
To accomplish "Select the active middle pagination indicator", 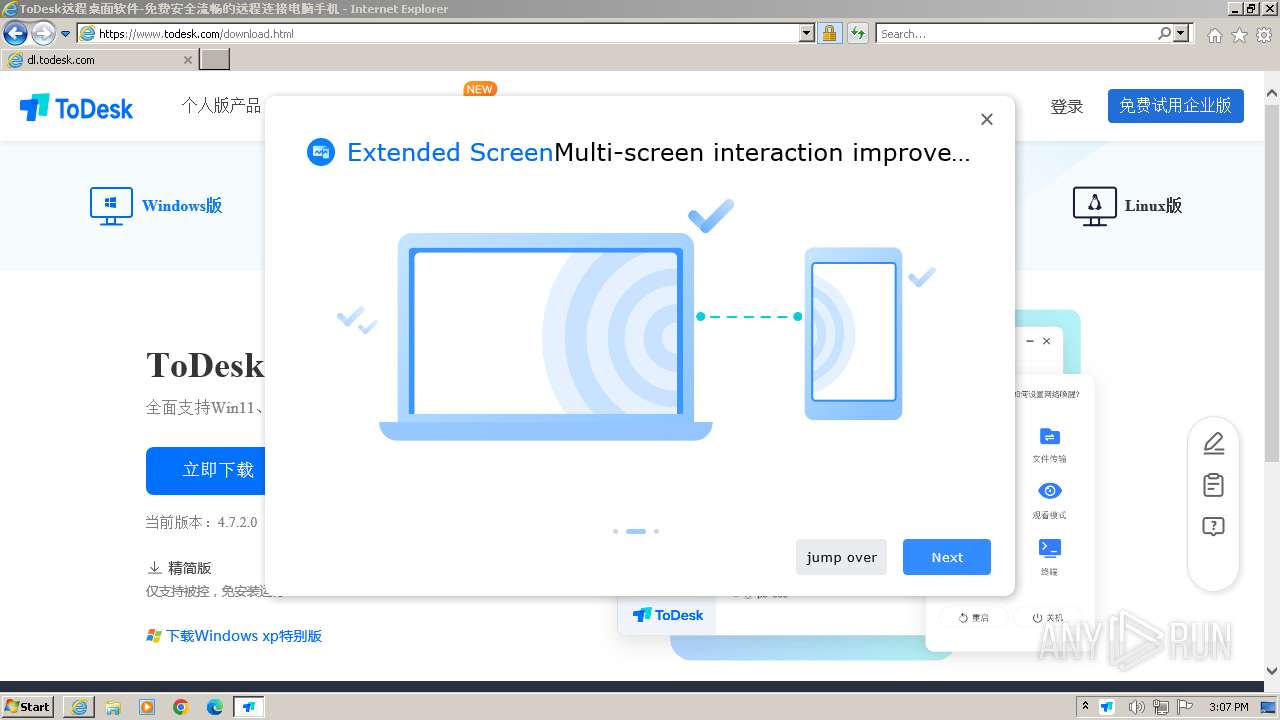I will (636, 531).
